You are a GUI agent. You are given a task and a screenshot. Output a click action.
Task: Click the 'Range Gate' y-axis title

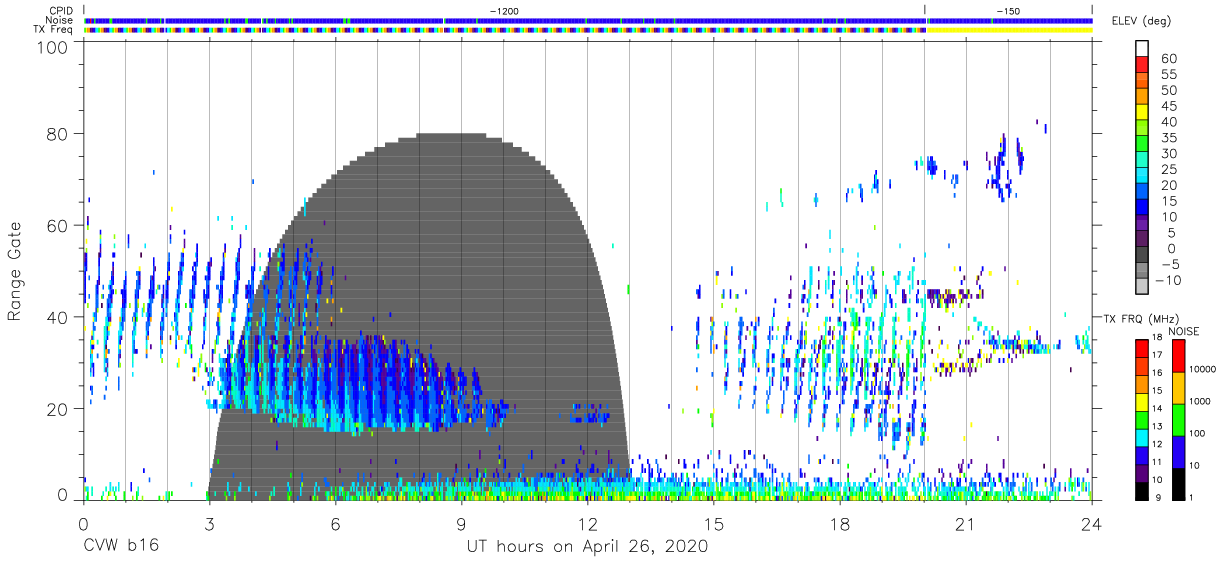coord(15,271)
